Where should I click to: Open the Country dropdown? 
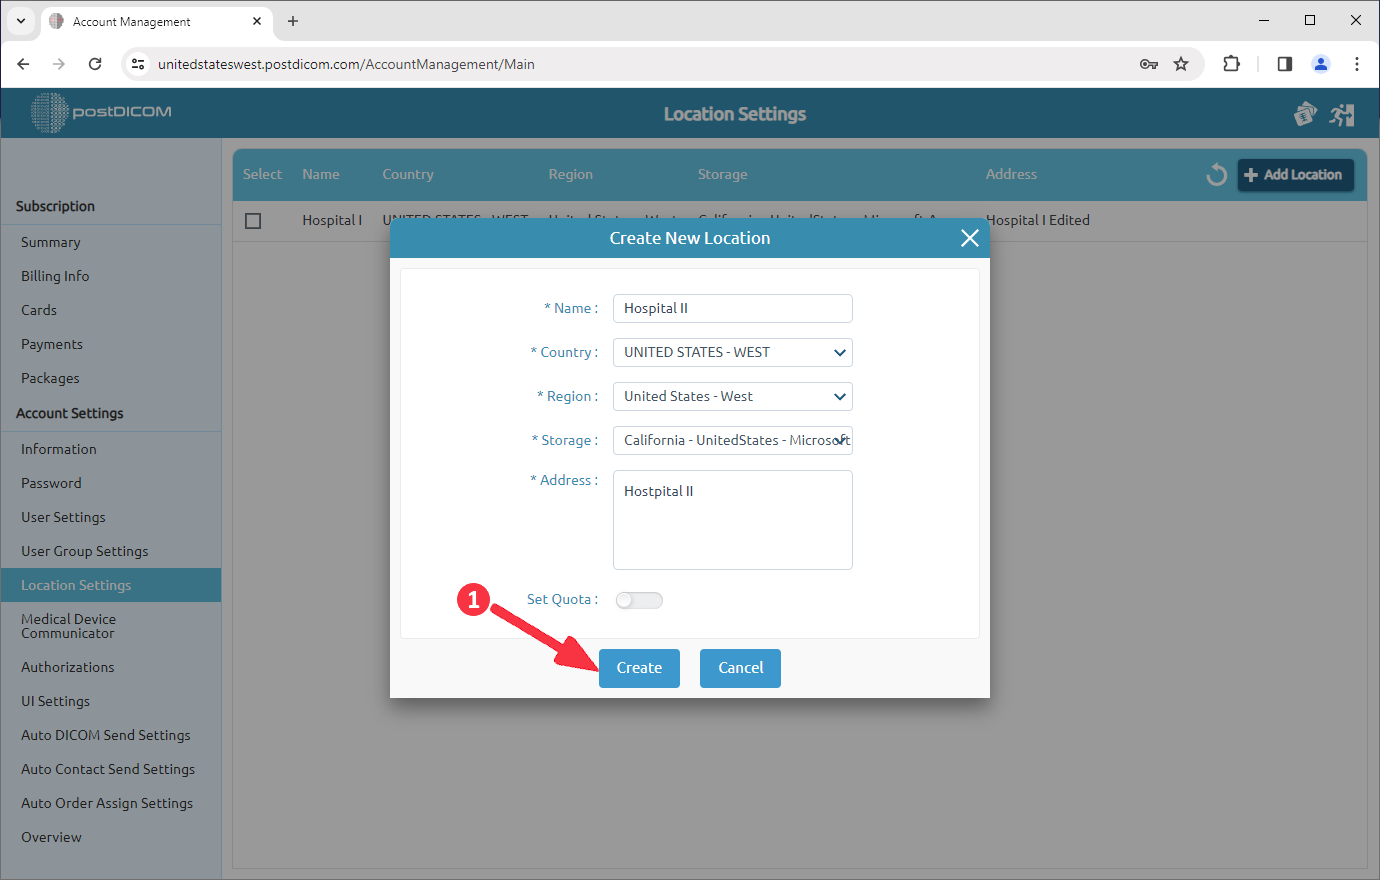pyautogui.click(x=732, y=352)
